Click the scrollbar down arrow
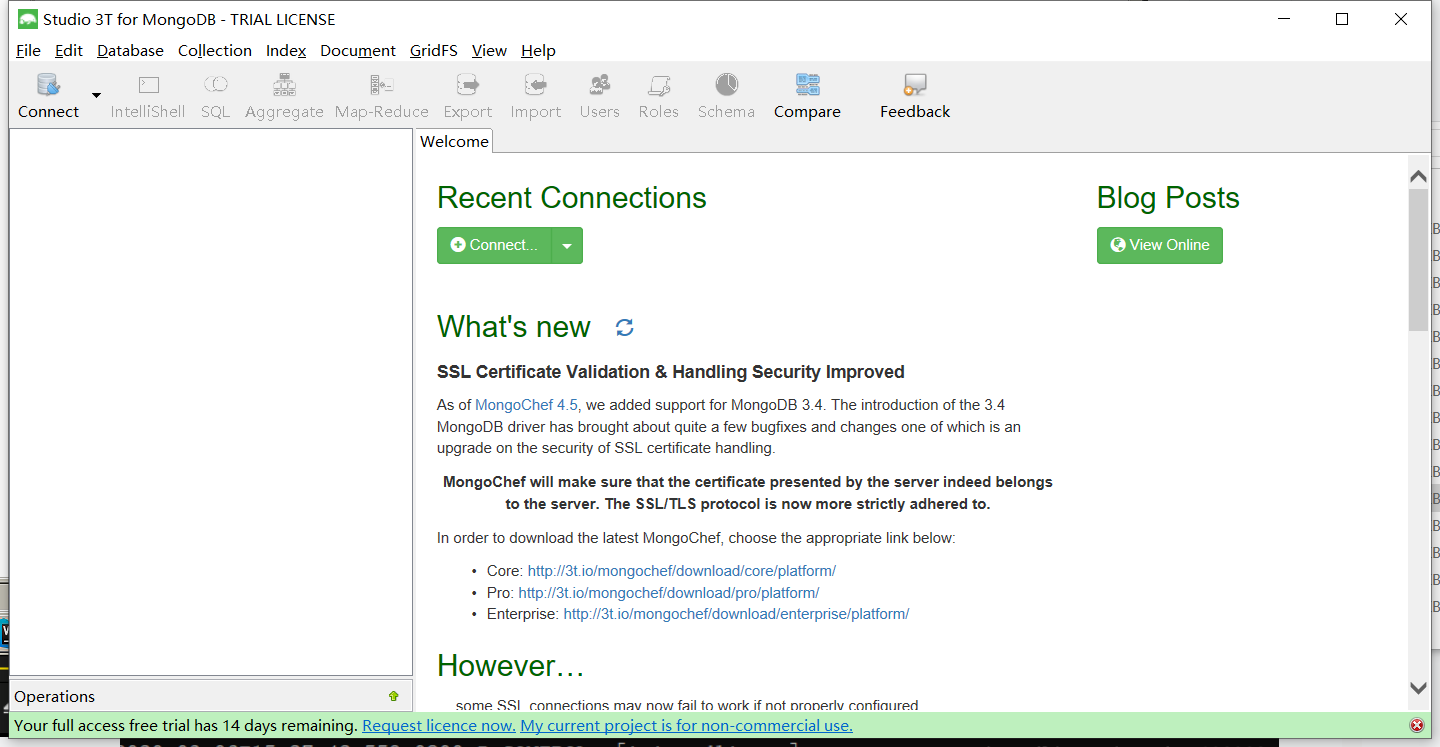This screenshot has height=747, width=1440. (x=1418, y=688)
